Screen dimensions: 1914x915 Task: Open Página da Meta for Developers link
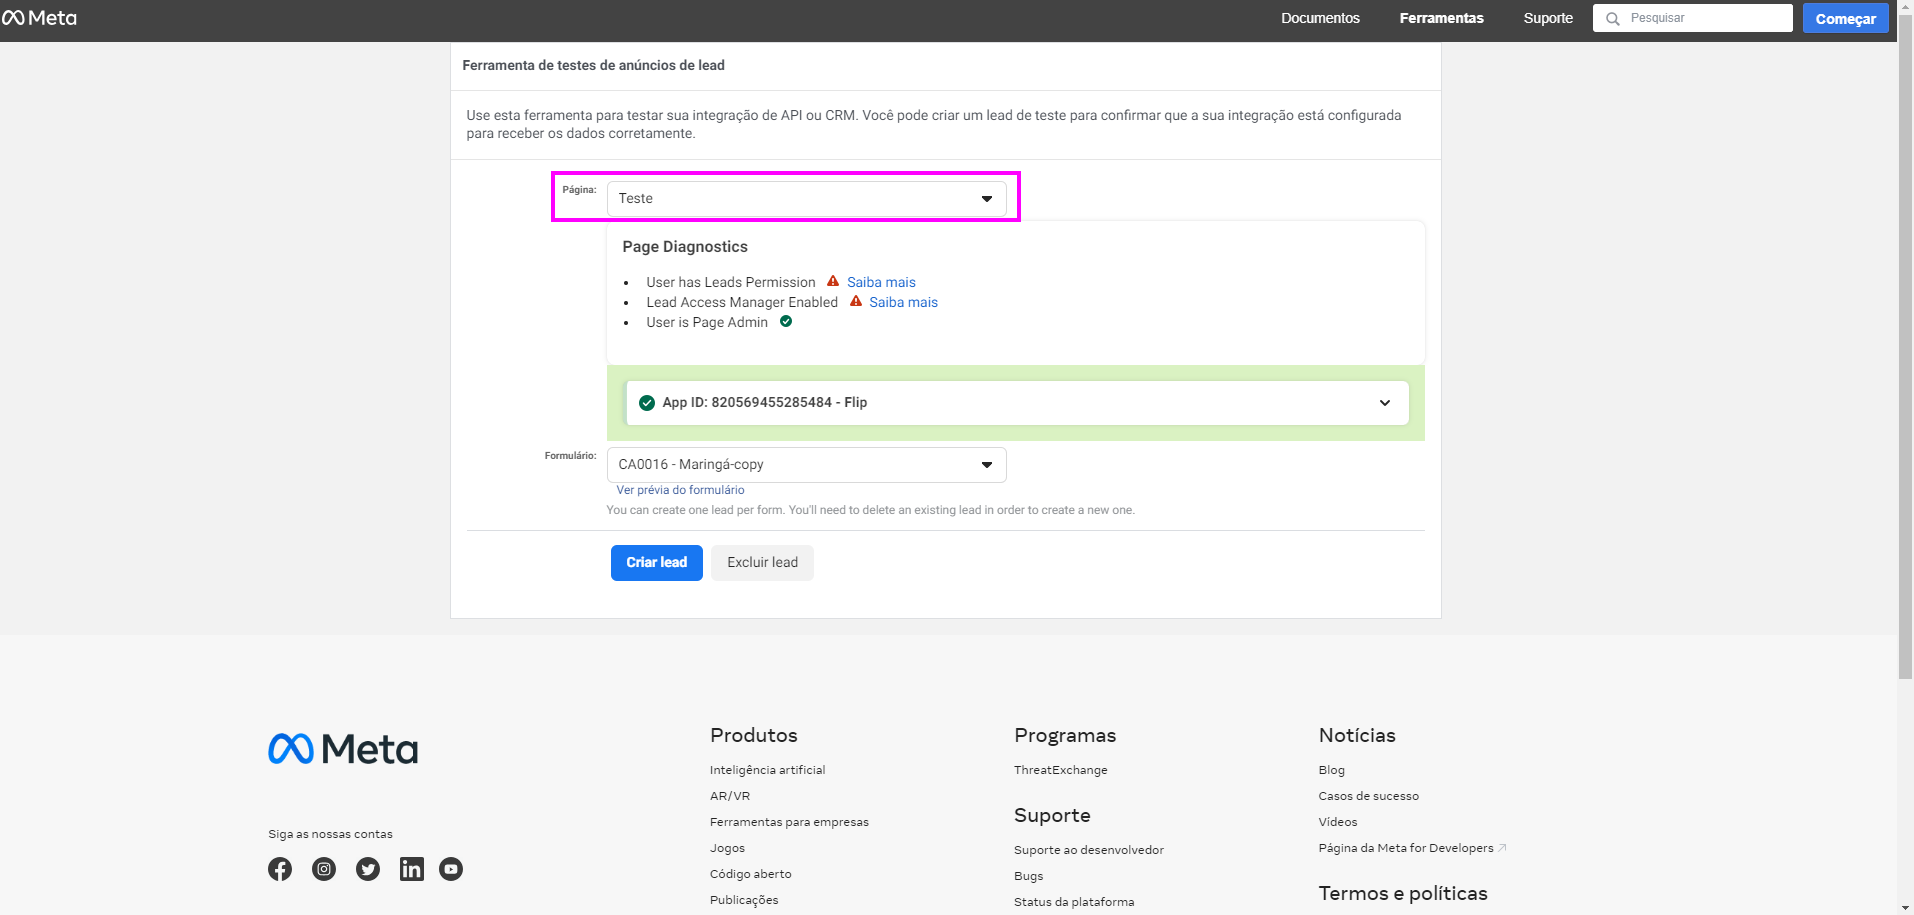1405,848
